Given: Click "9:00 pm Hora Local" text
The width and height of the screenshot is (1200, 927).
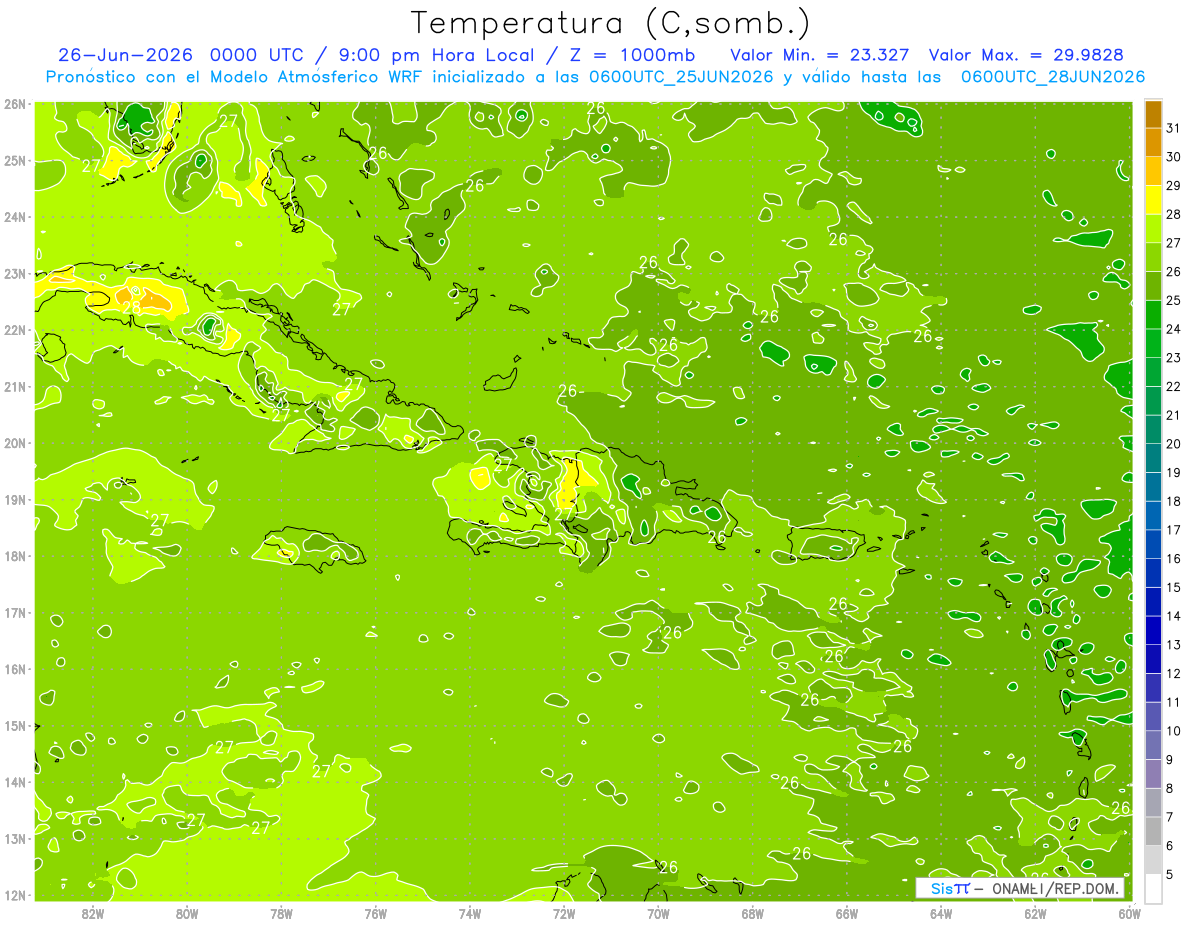Looking at the screenshot, I should tap(438, 55).
